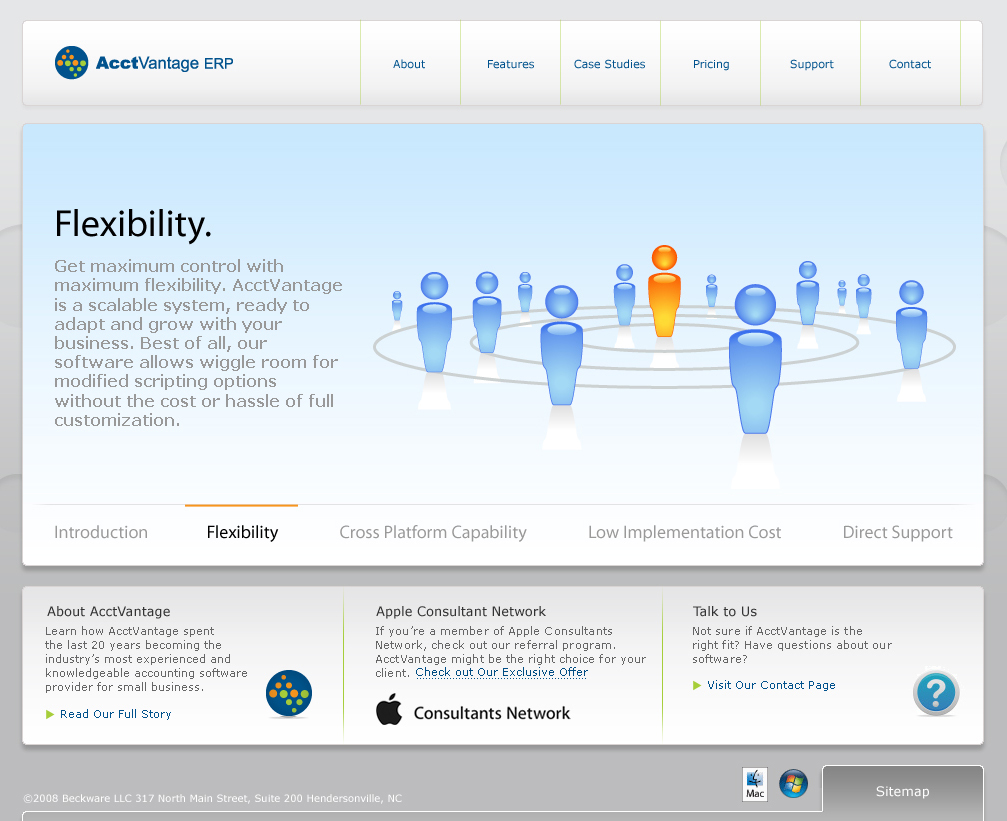Open the Support menu item

click(812, 64)
